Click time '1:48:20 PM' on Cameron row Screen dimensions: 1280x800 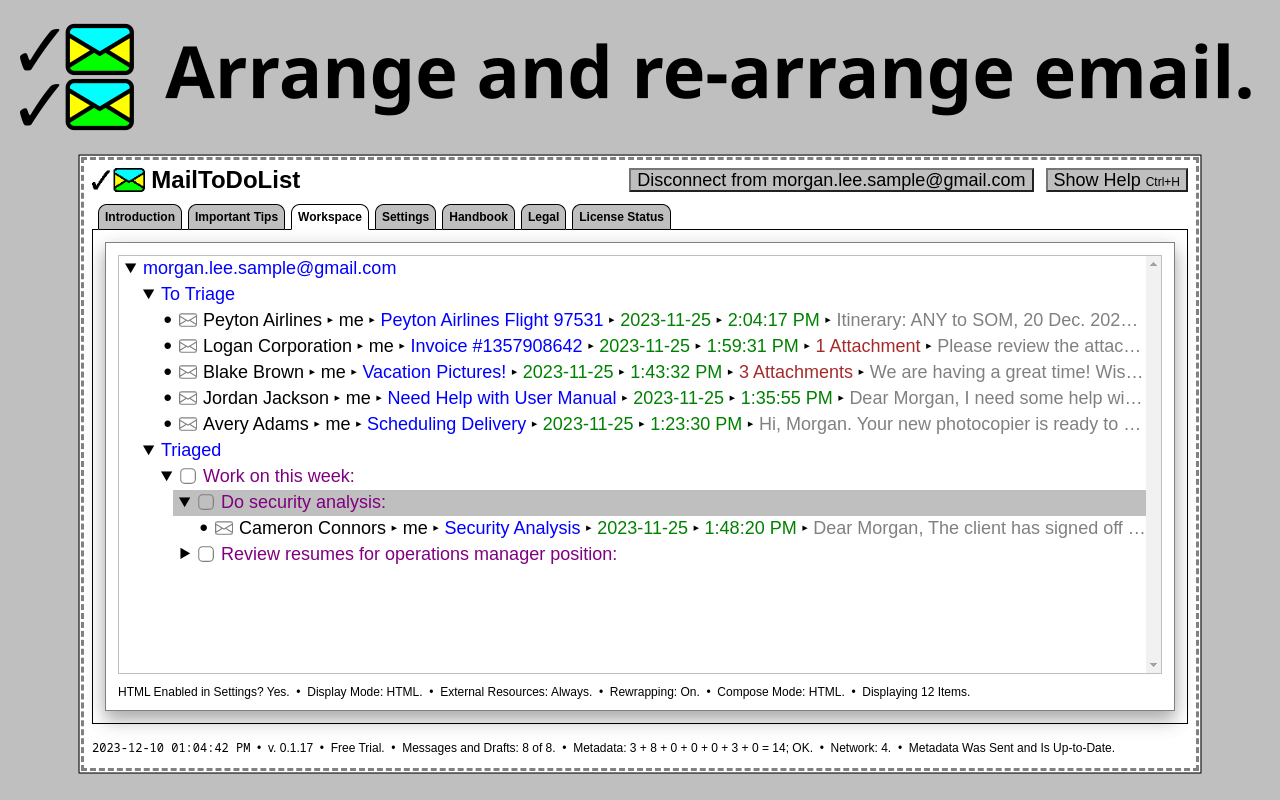[750, 528]
